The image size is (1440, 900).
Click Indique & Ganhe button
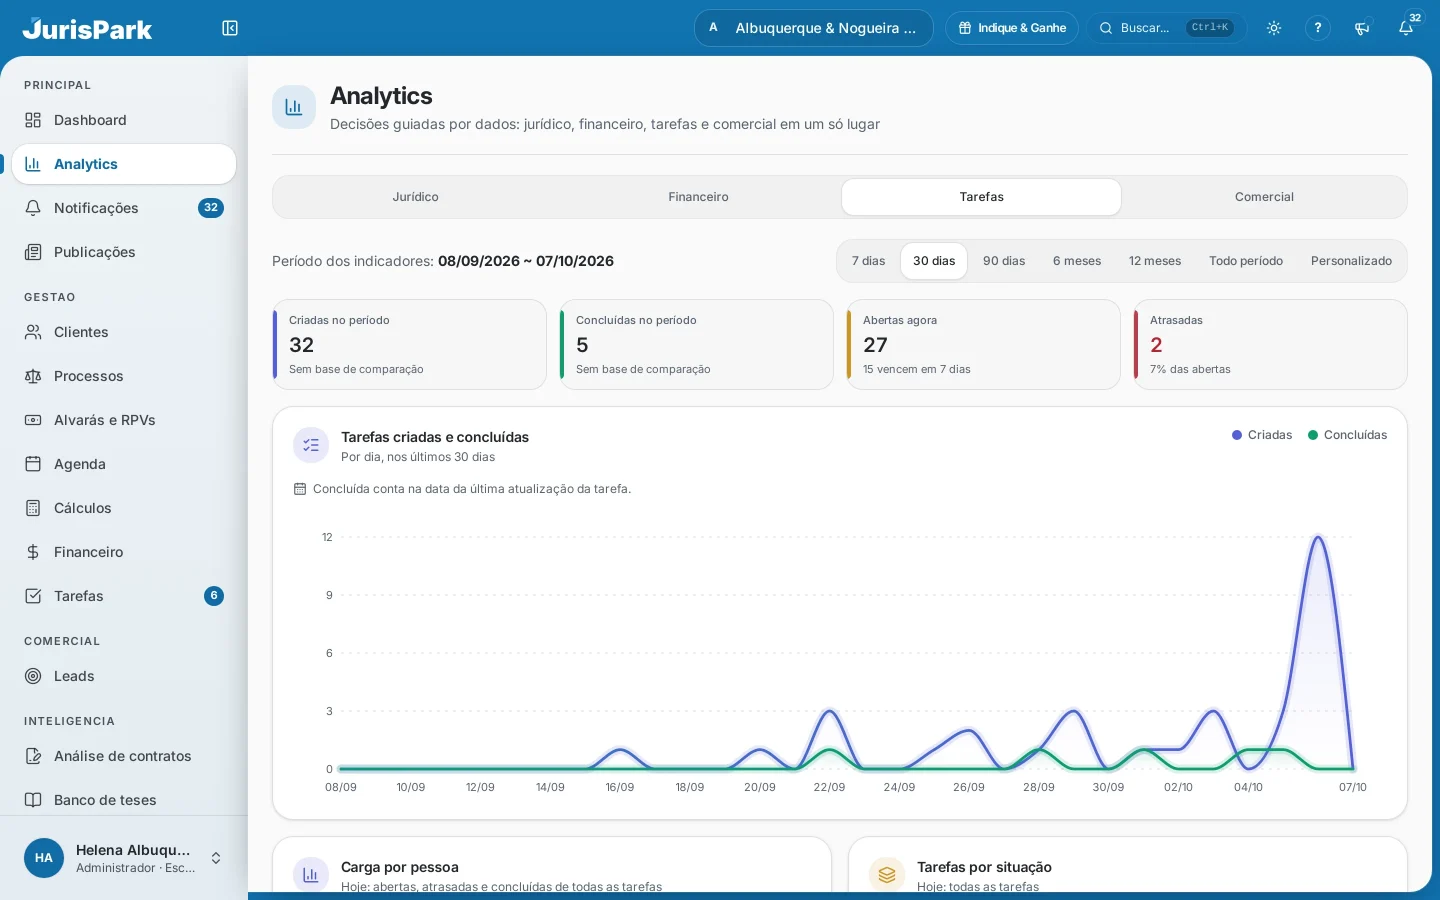click(x=1012, y=28)
